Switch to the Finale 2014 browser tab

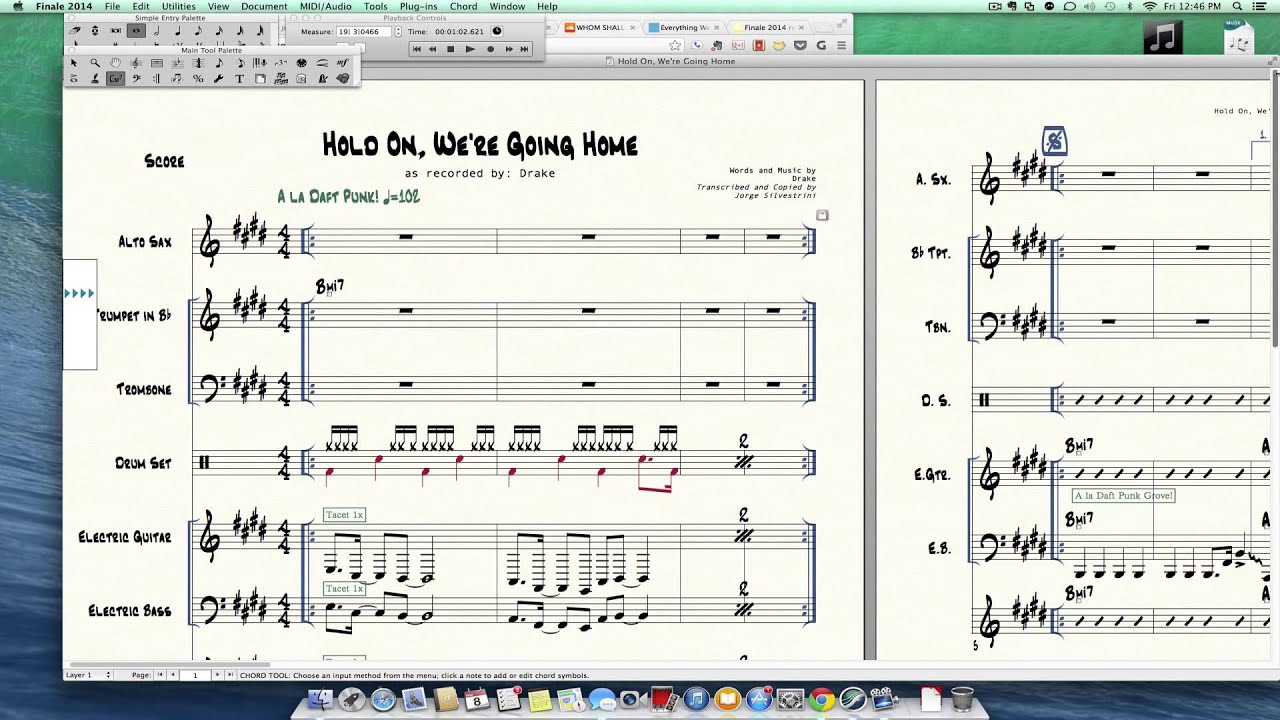770,27
